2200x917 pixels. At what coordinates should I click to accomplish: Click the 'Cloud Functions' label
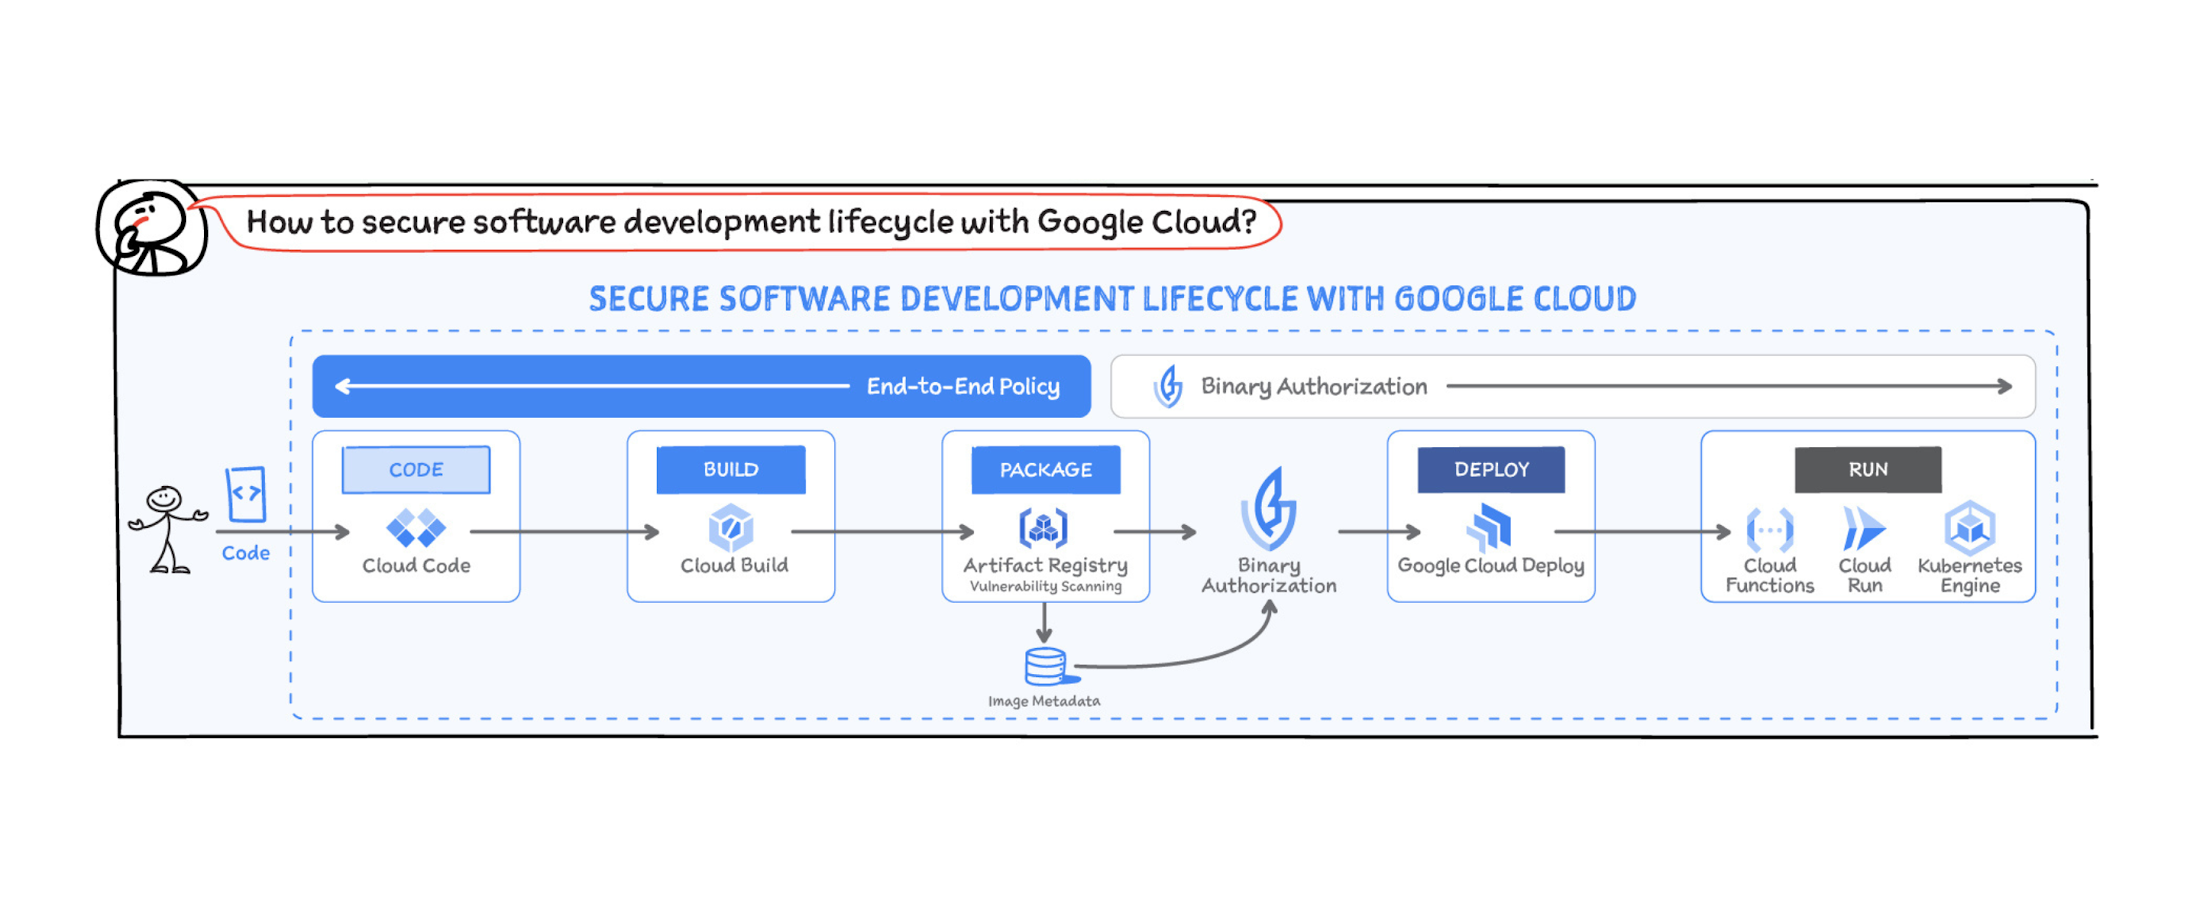click(x=1769, y=575)
